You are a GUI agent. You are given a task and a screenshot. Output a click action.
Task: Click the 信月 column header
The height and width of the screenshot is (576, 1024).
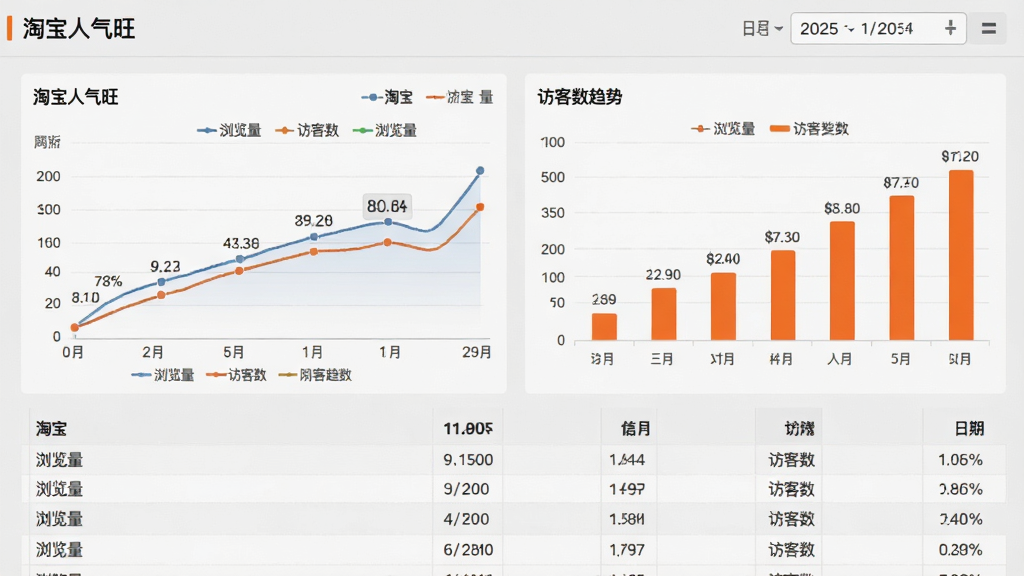[x=635, y=429]
